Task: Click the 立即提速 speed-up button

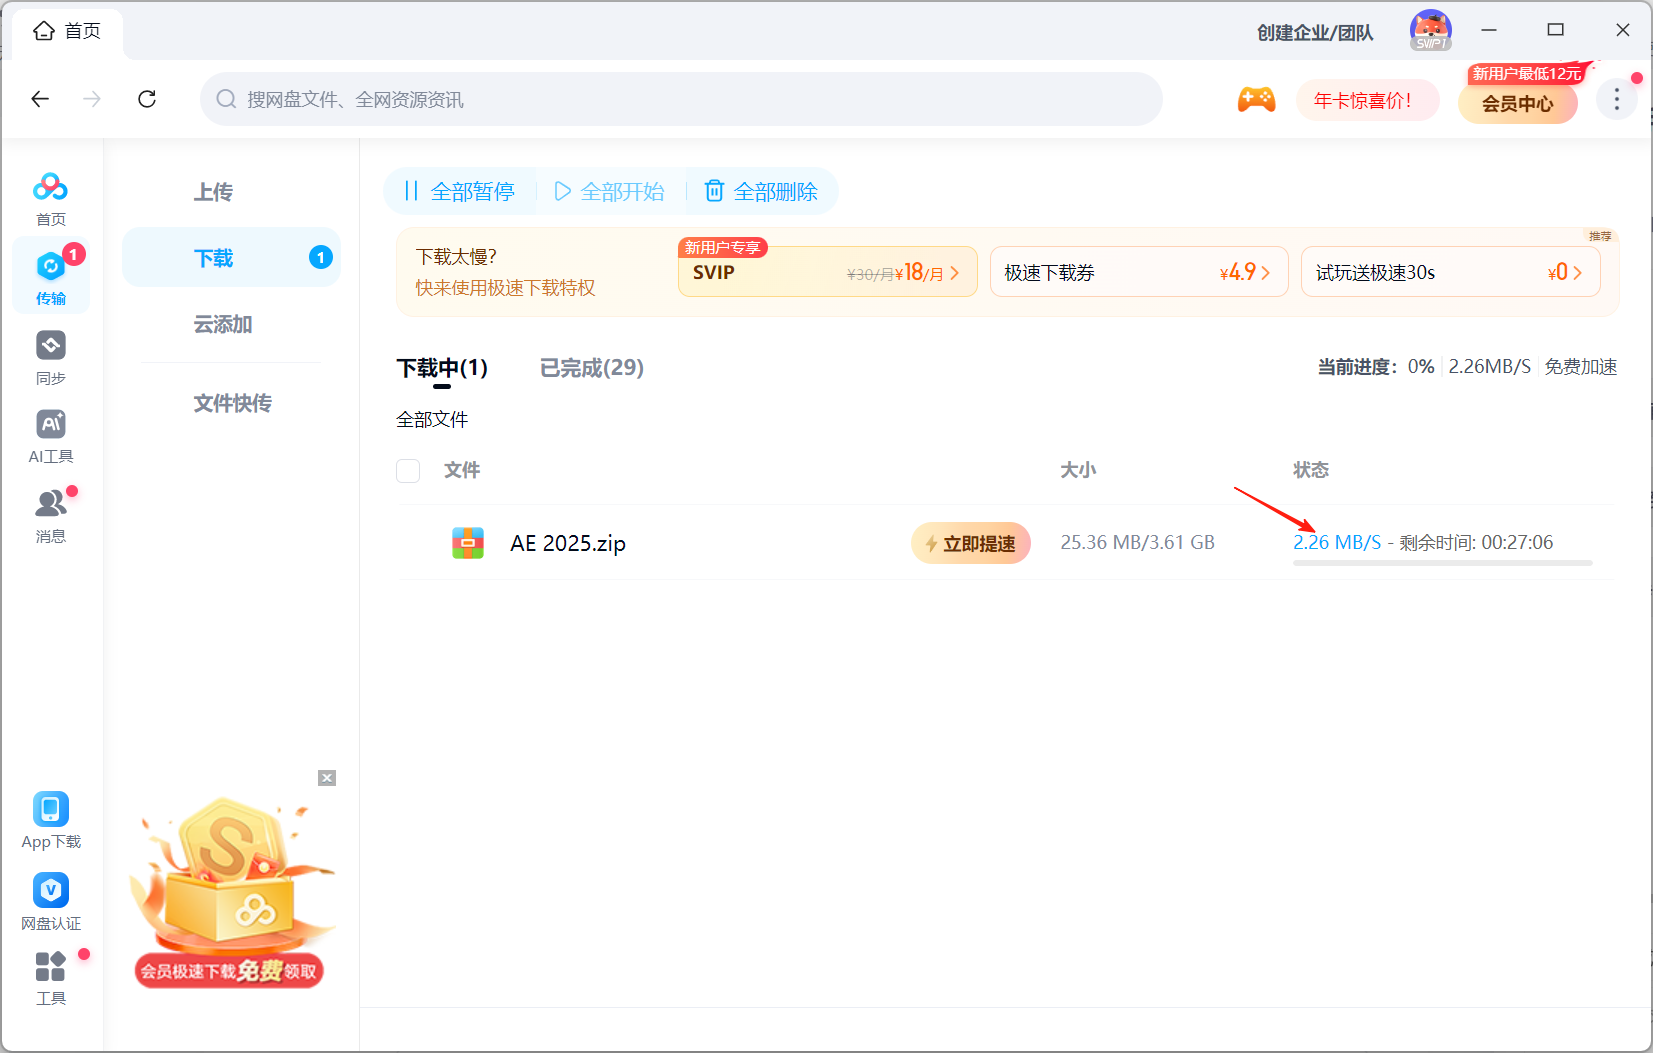Action: pyautogui.click(x=971, y=543)
